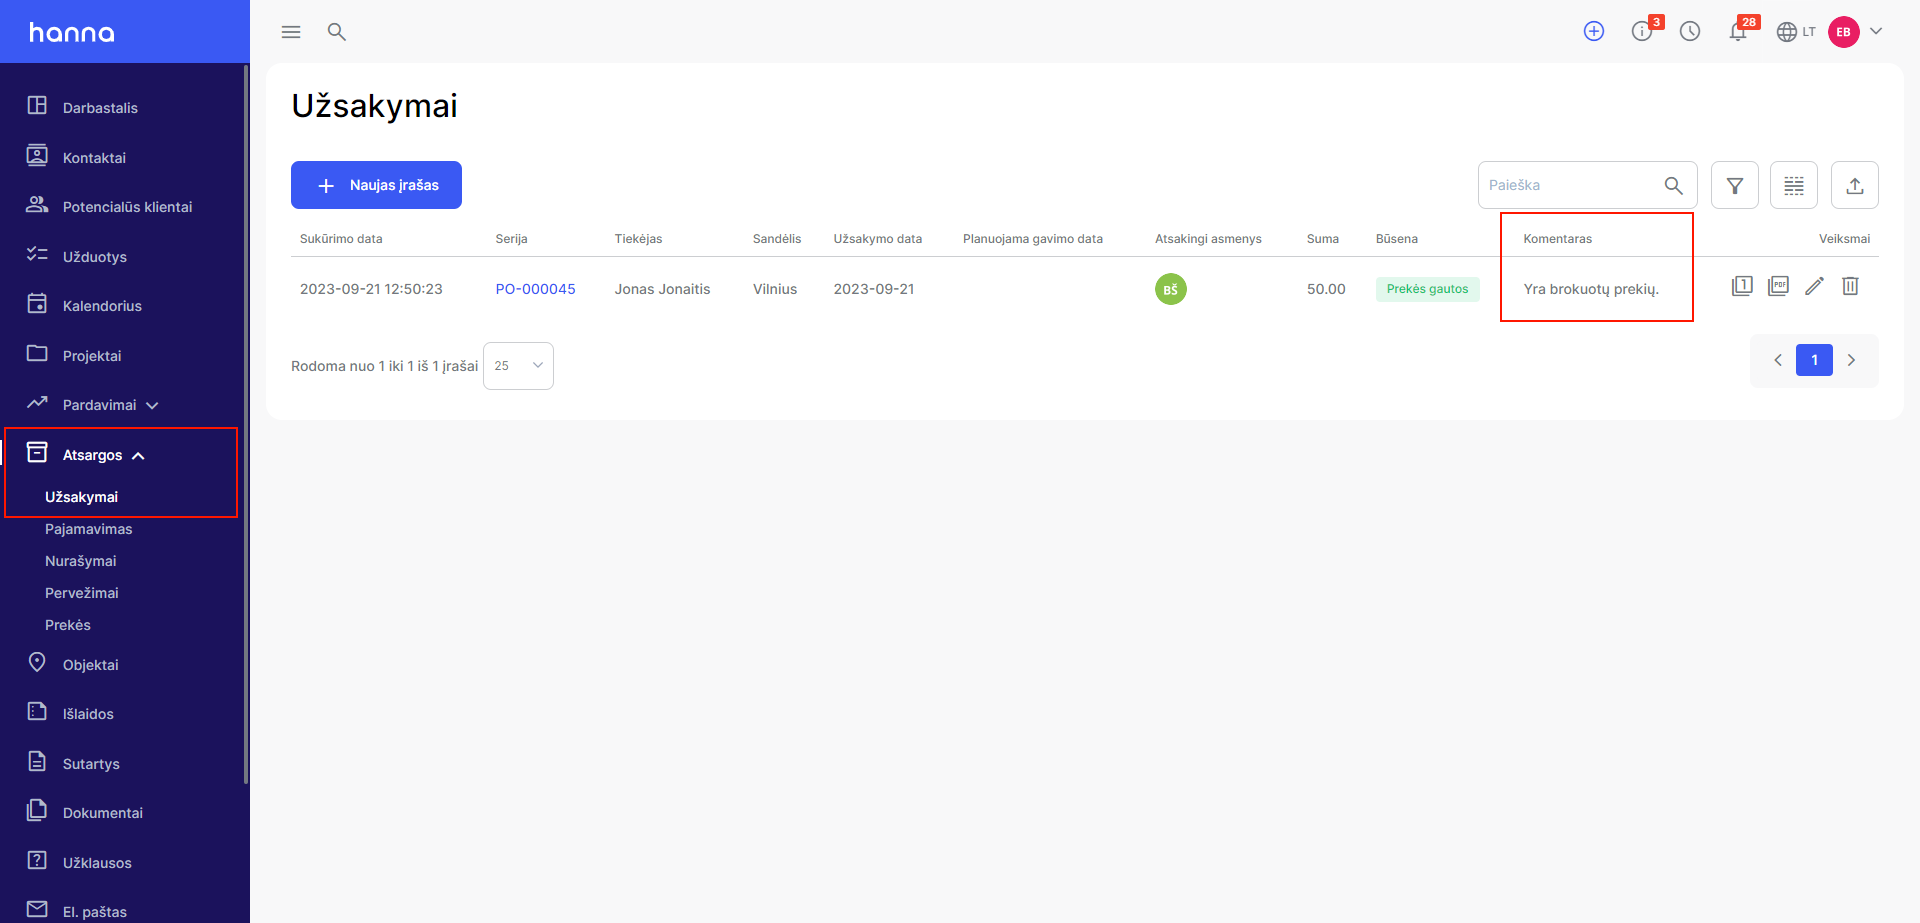Open the EB user avatar
Image resolution: width=1920 pixels, height=923 pixels.
tap(1843, 32)
